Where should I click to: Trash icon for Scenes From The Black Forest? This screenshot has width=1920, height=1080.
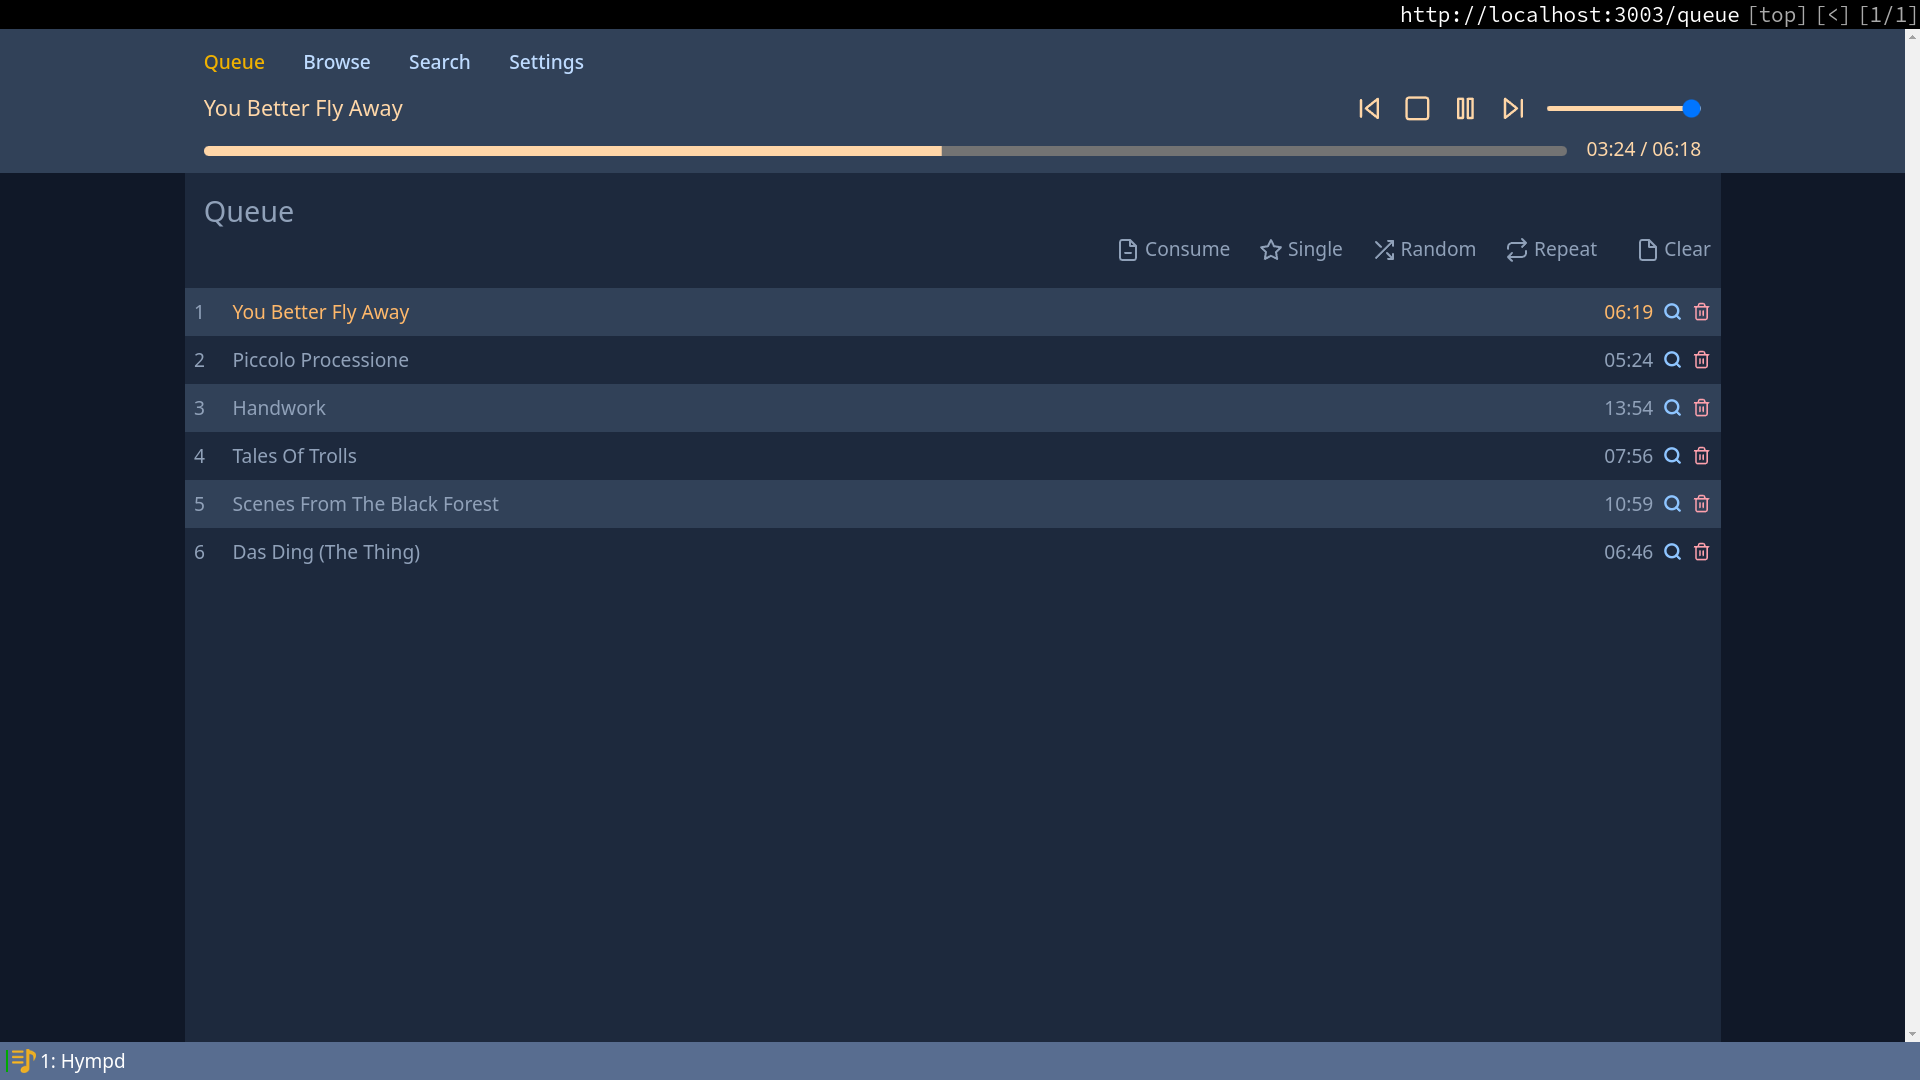(1701, 504)
